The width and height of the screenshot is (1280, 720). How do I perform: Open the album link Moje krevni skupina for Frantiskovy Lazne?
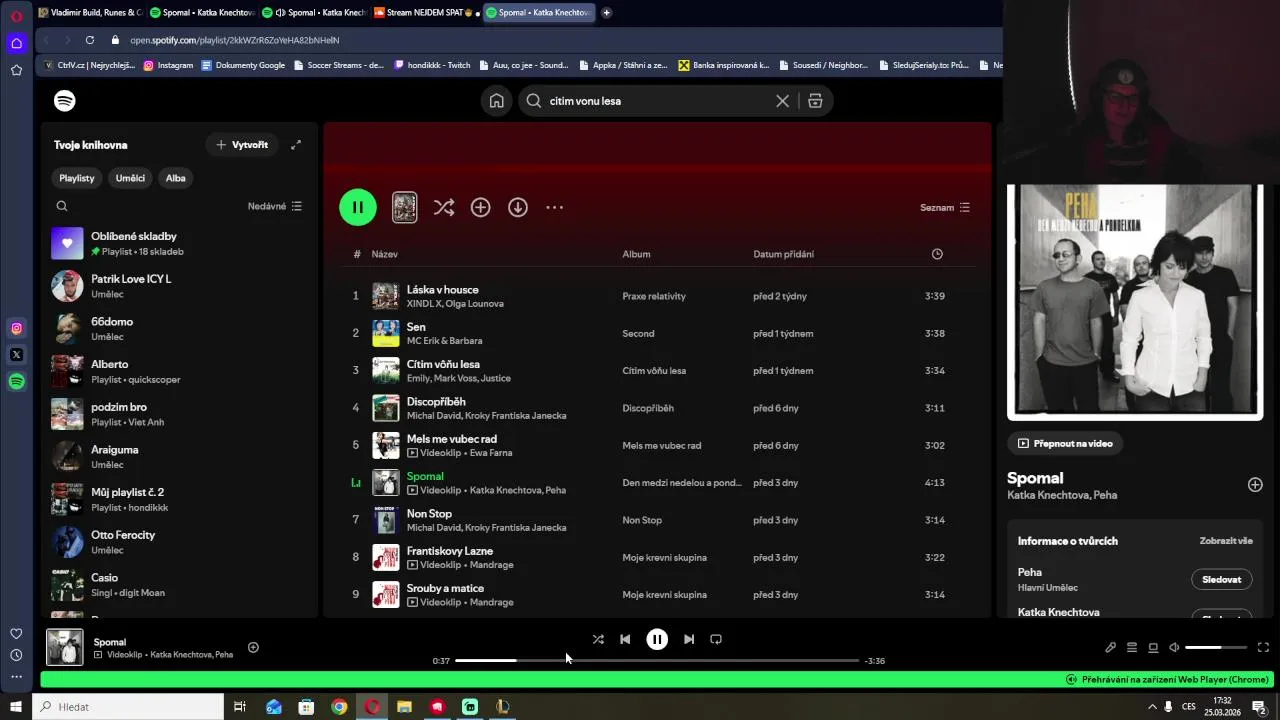[664, 558]
